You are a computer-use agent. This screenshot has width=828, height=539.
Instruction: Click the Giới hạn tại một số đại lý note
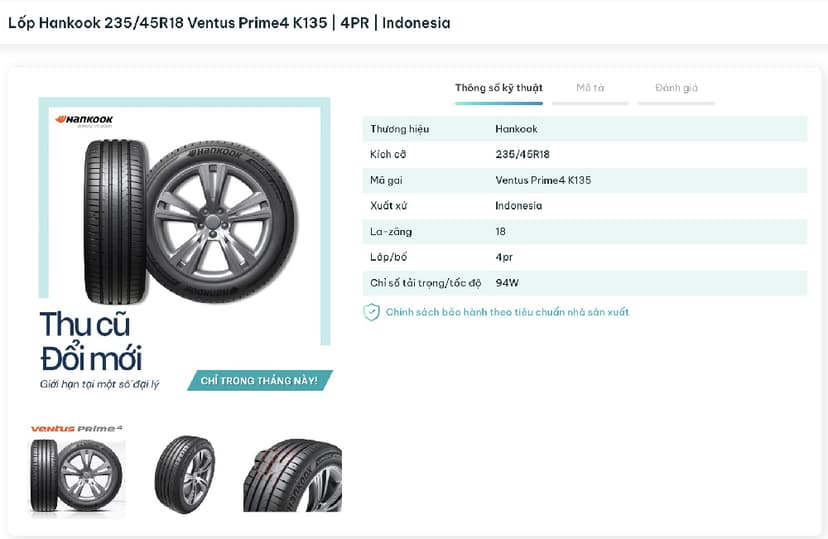coord(99,384)
